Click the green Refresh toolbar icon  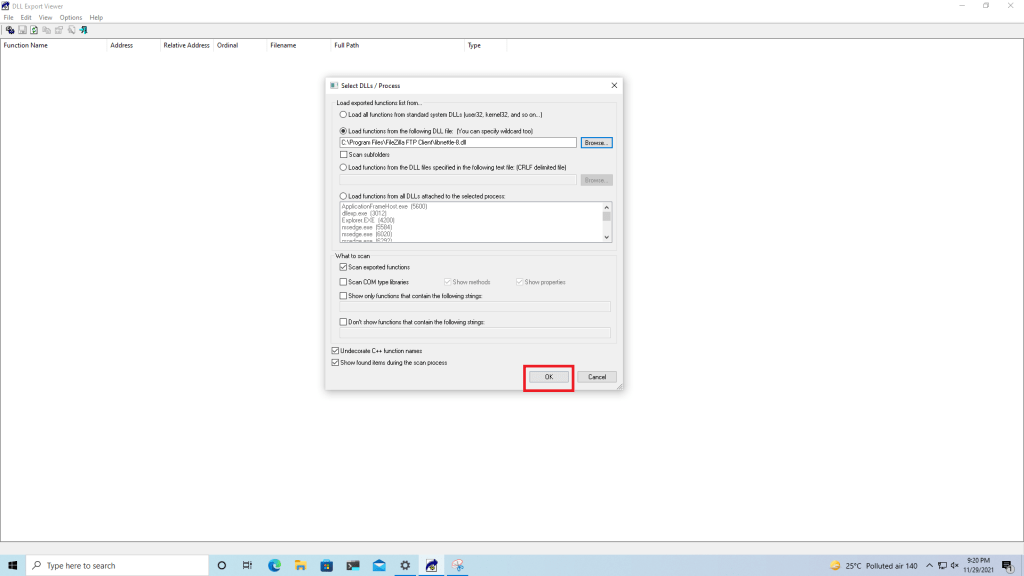34,30
